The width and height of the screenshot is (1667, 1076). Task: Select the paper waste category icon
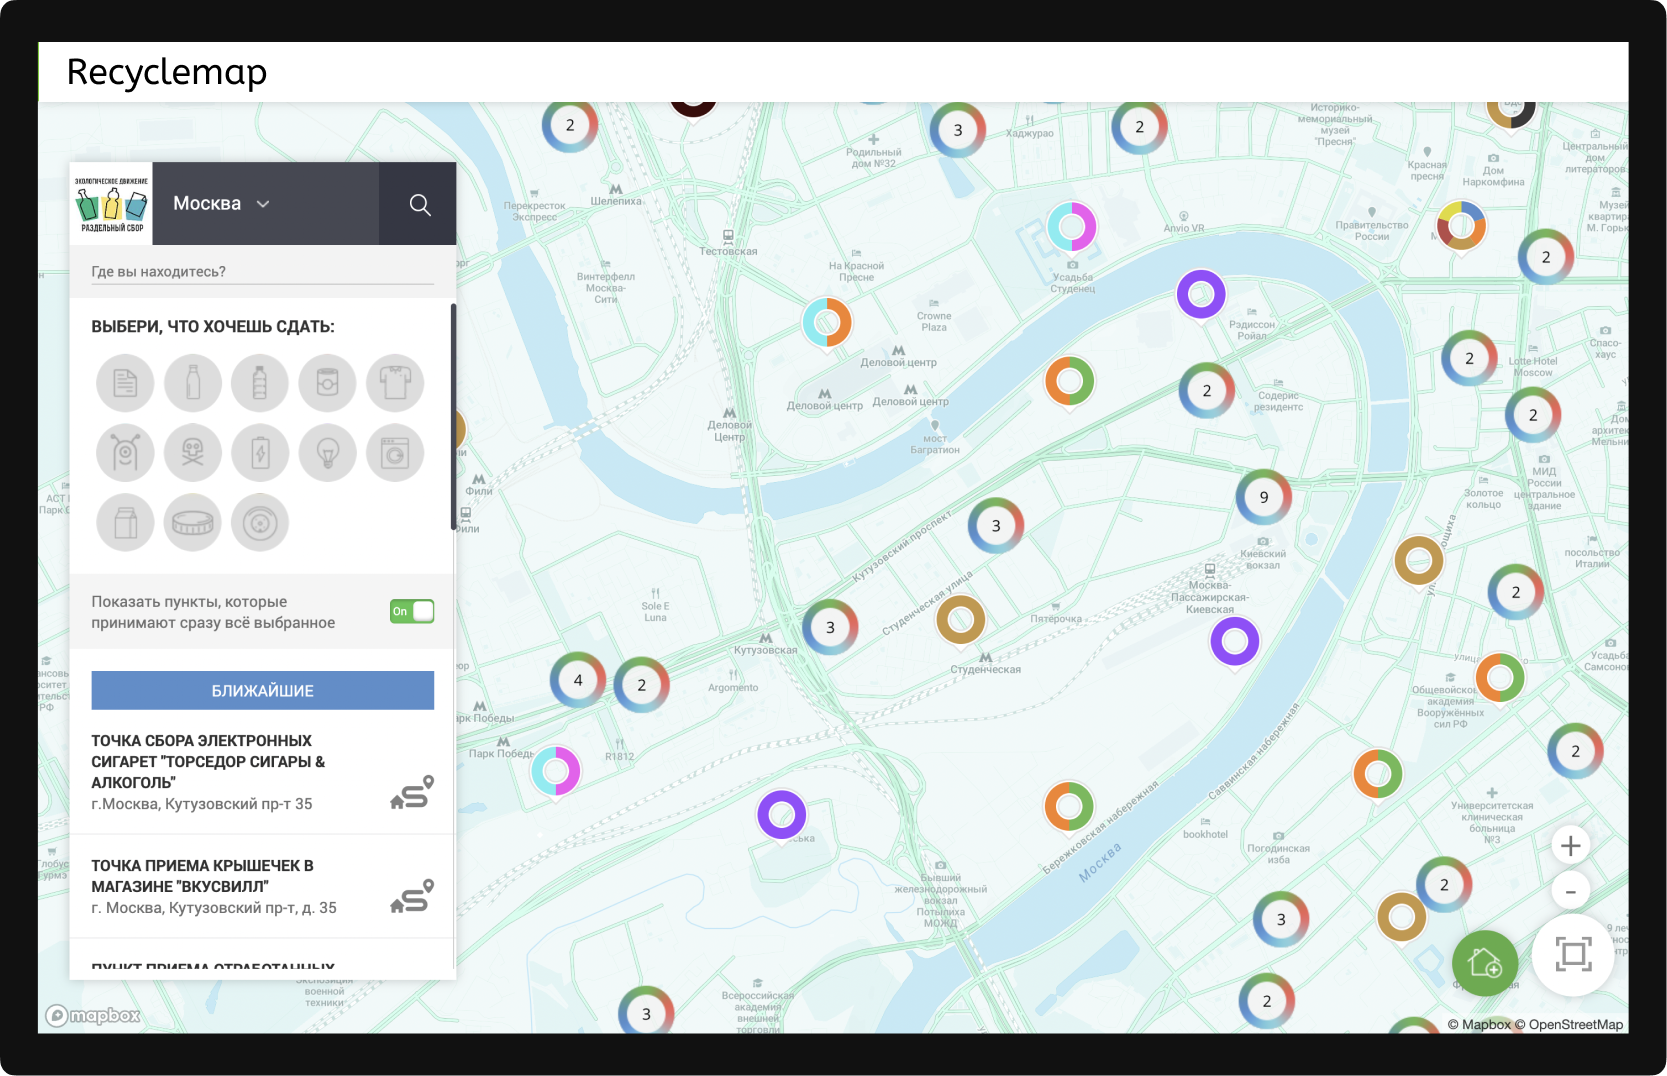coord(125,383)
